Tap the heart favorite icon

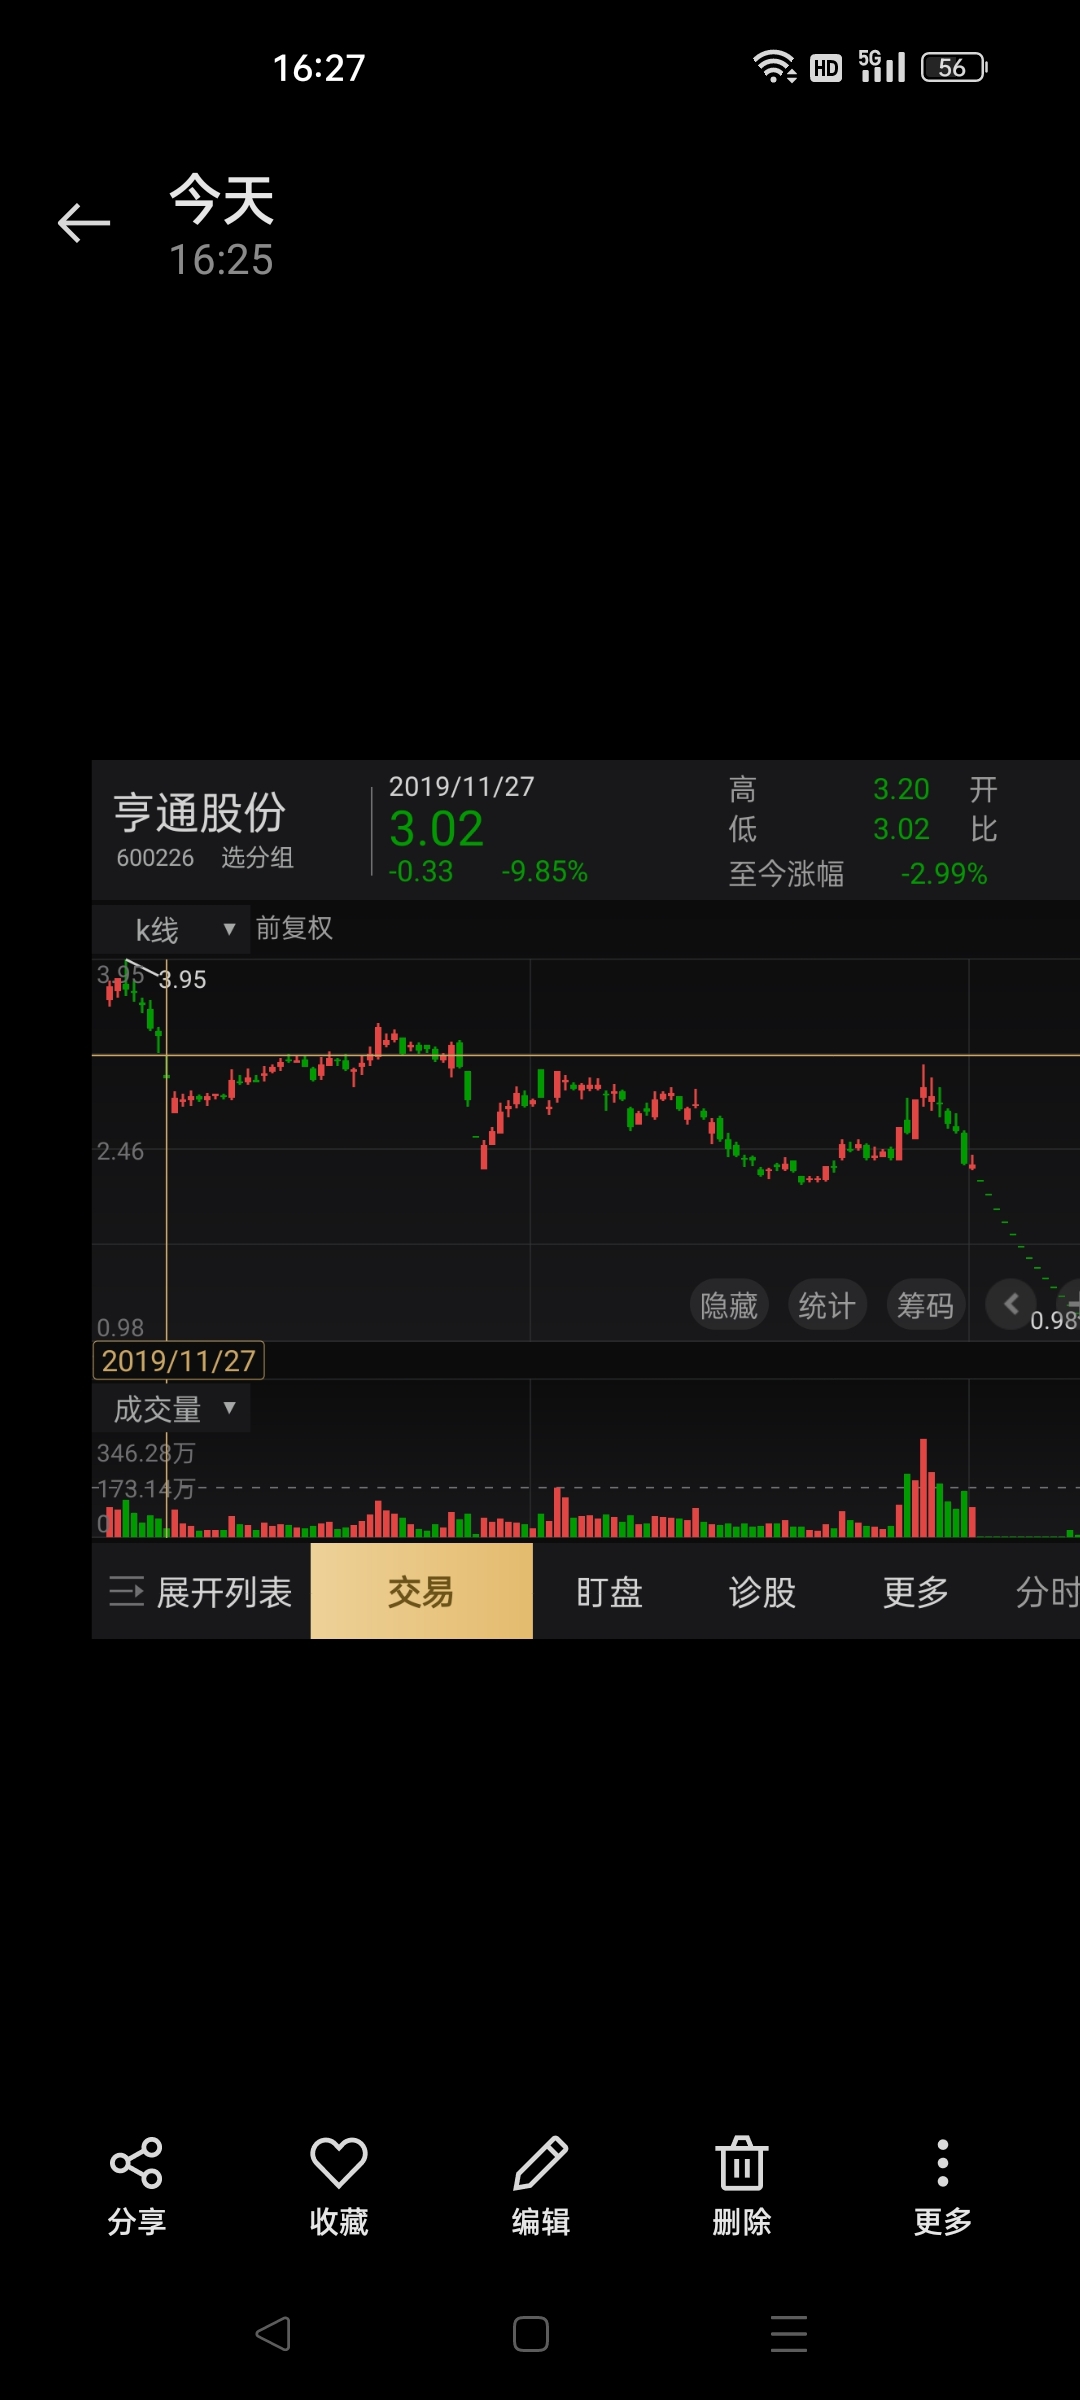point(339,2163)
